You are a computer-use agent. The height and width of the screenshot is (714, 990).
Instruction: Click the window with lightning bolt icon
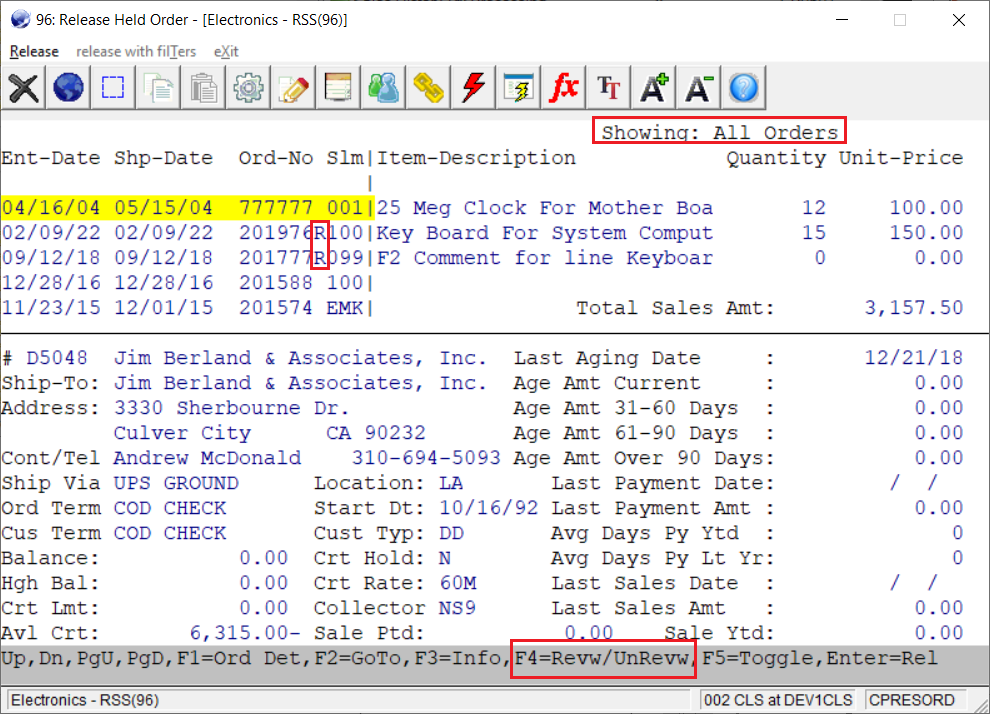(518, 87)
